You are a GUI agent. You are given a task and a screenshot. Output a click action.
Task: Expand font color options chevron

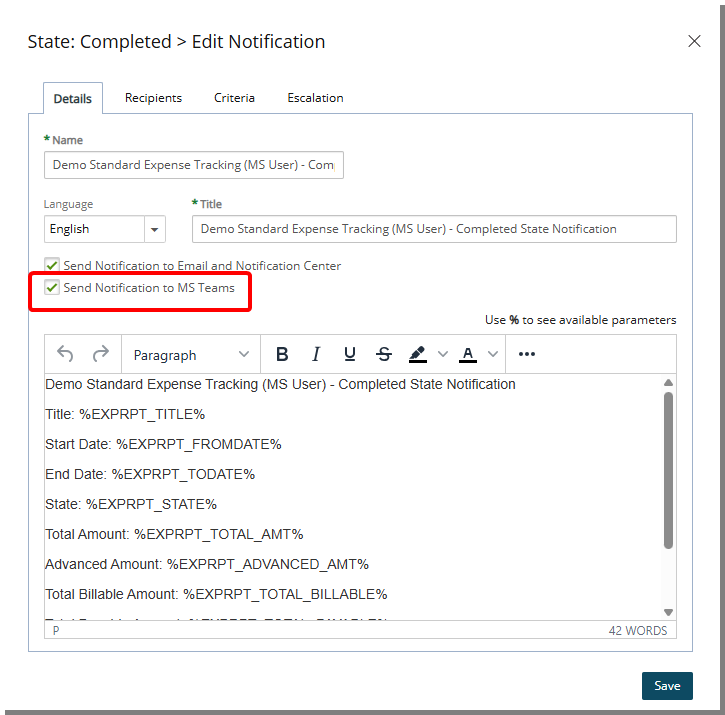tap(493, 354)
